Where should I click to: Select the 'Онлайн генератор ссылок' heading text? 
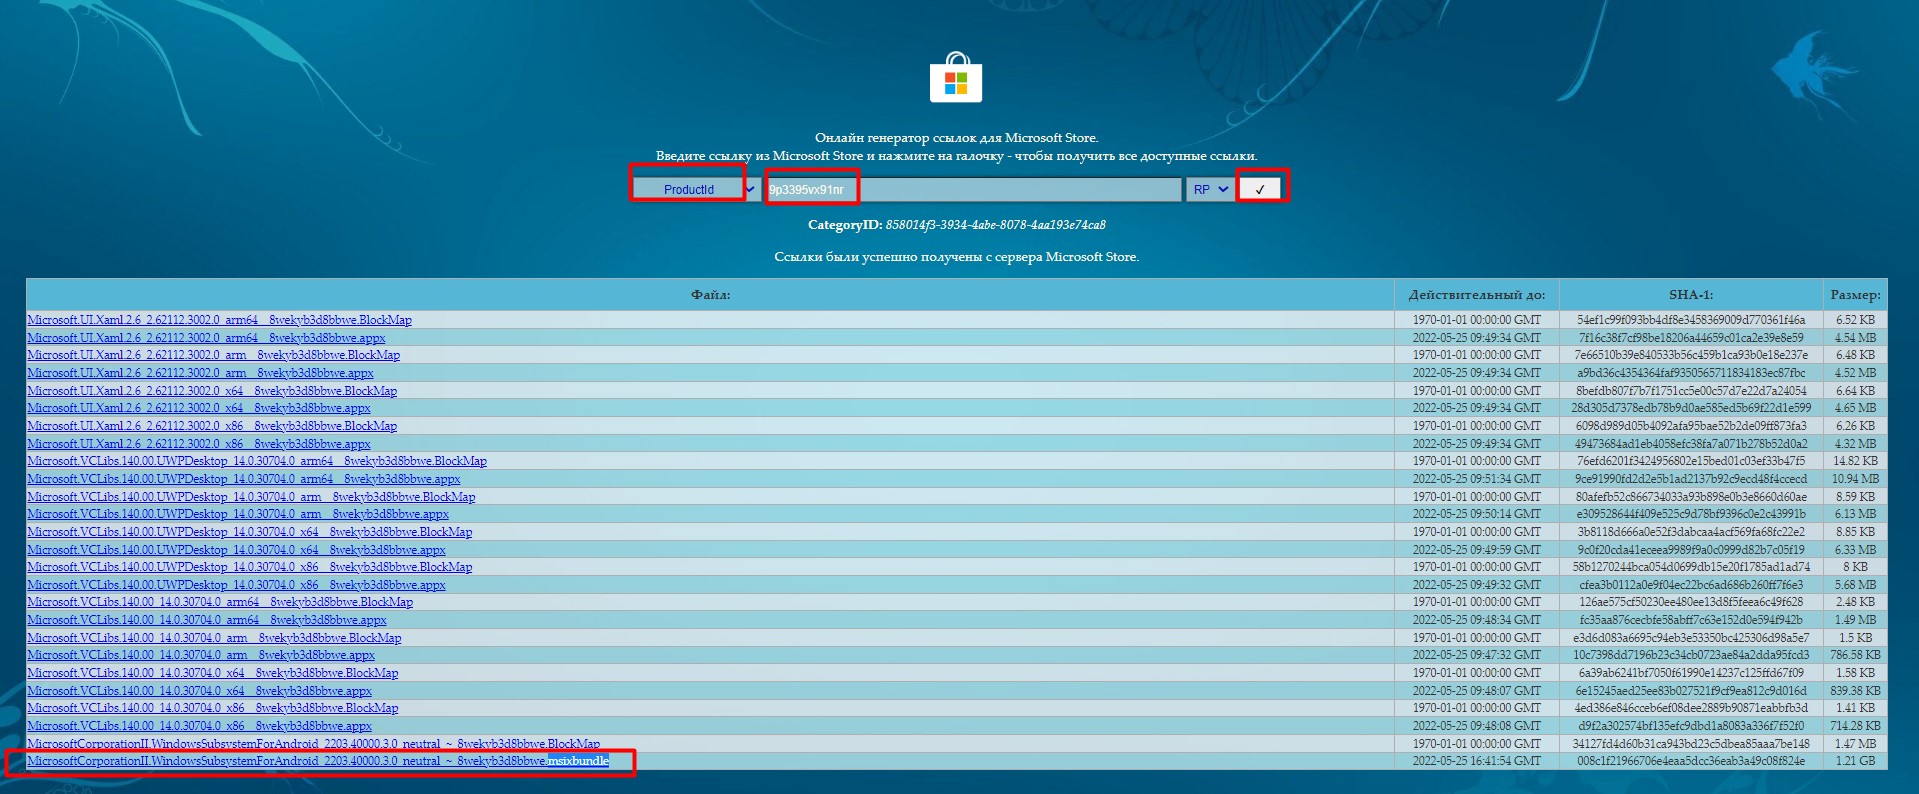[956, 138]
